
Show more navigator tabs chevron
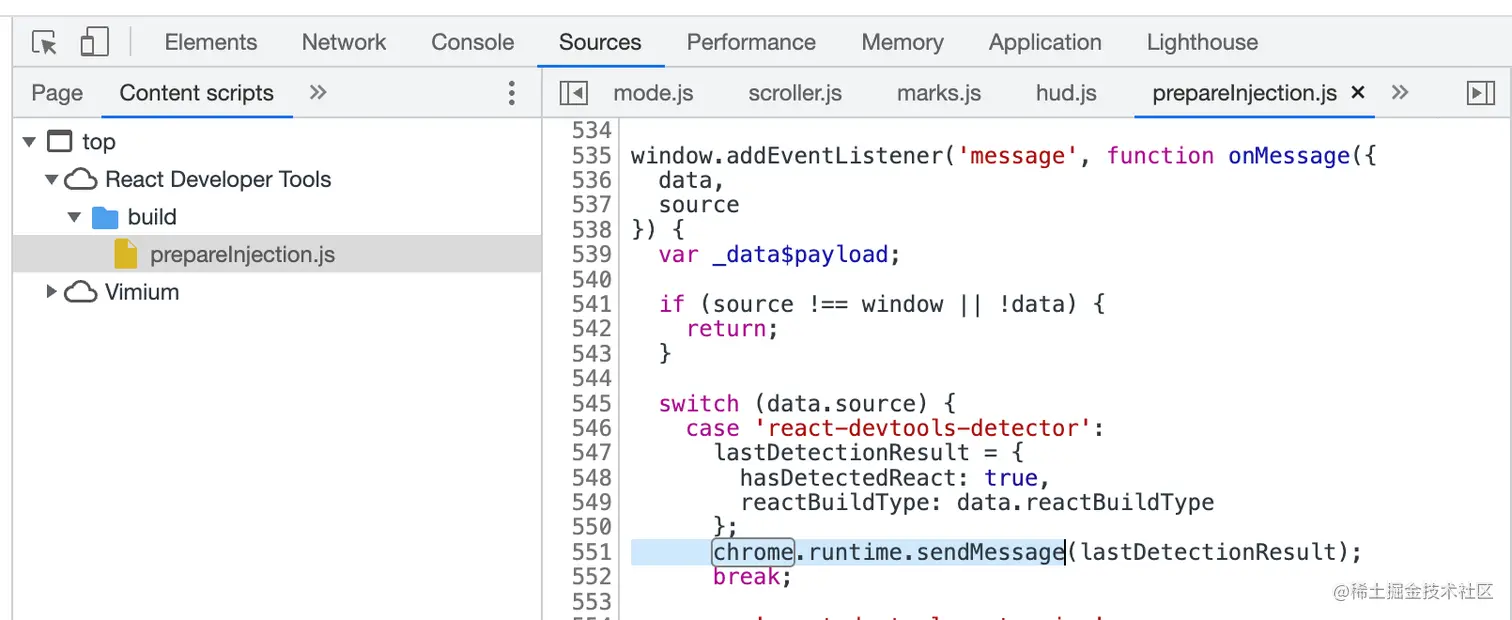[318, 93]
